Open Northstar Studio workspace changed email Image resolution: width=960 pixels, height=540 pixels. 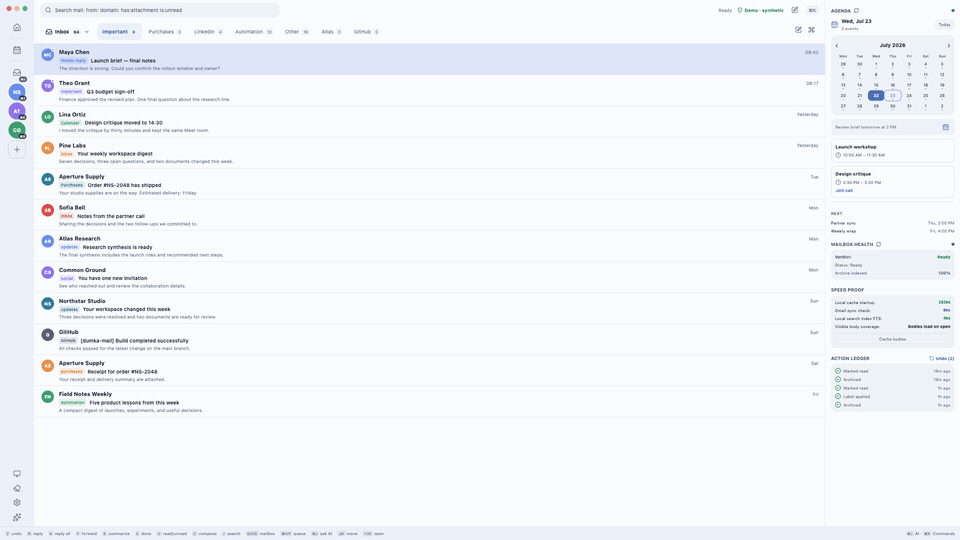(429, 309)
